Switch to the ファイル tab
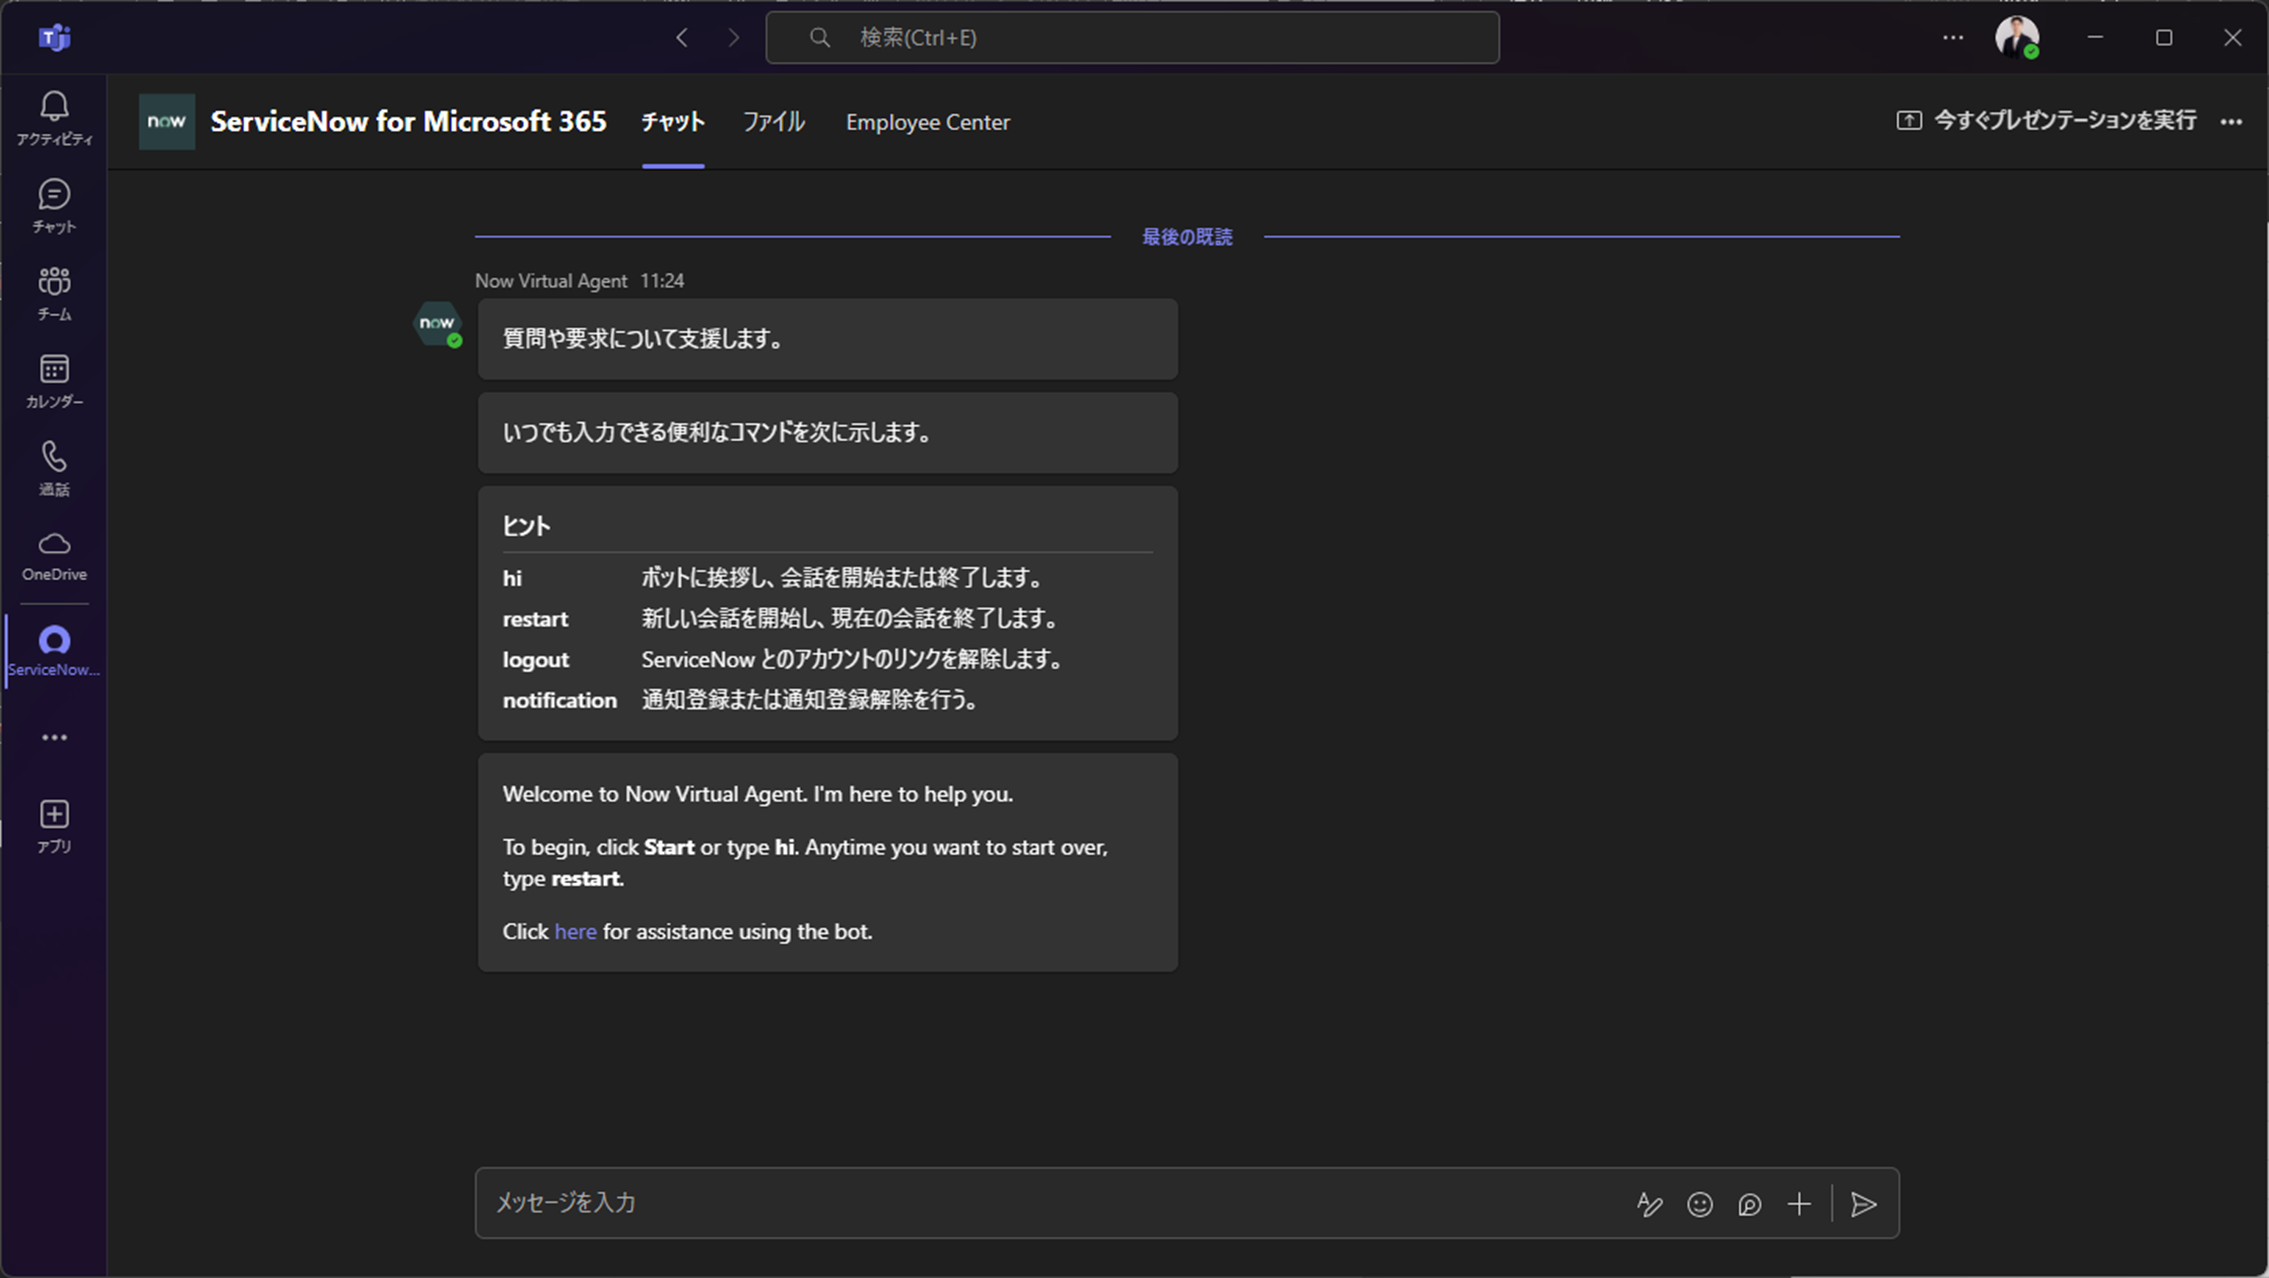The height and width of the screenshot is (1278, 2269). pos(773,122)
